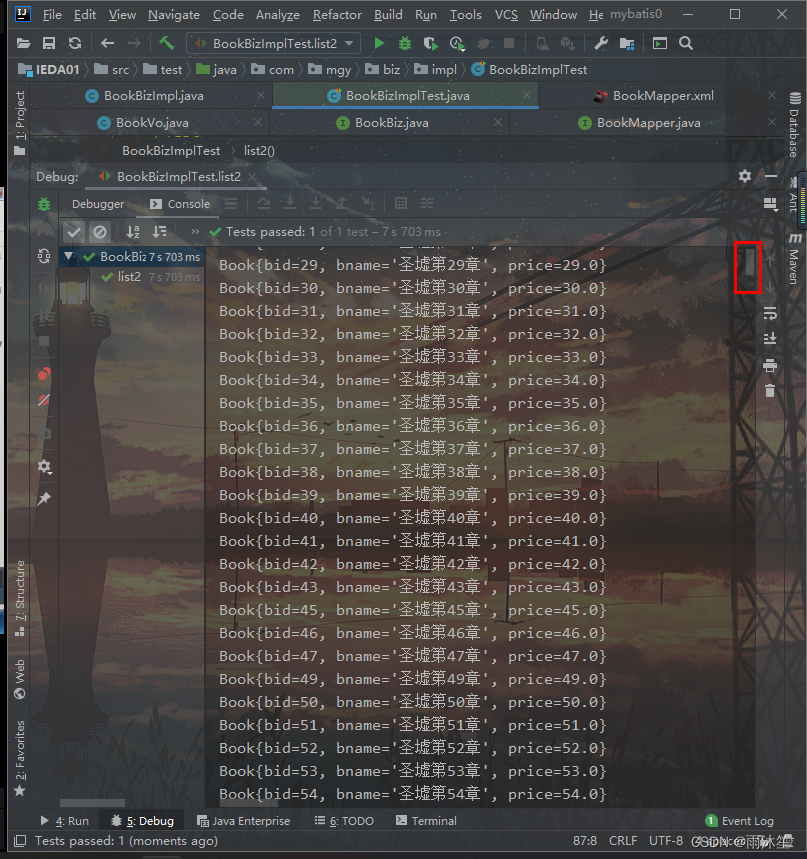Open the VCS menu
807x859 pixels.
pos(506,15)
